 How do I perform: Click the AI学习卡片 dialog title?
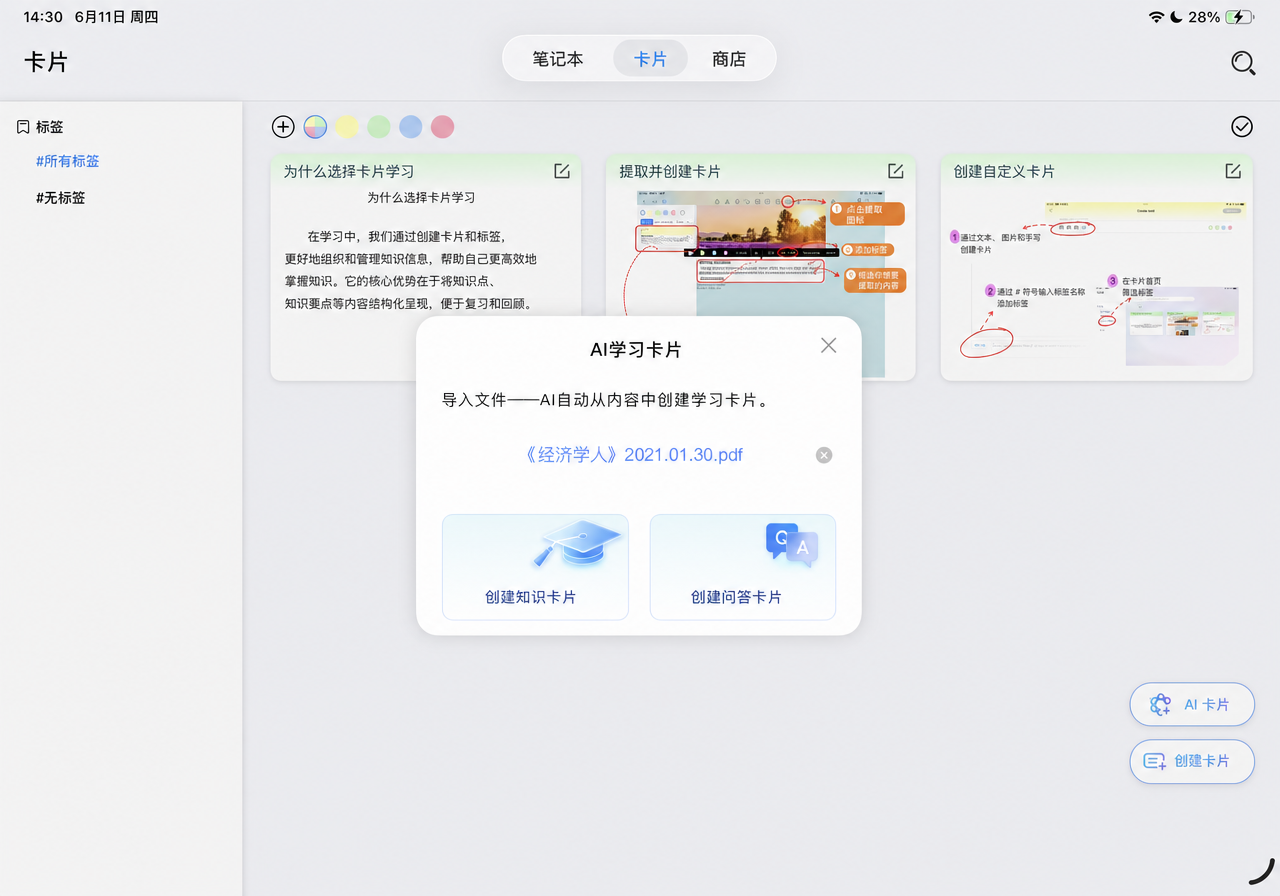pyautogui.click(x=636, y=350)
